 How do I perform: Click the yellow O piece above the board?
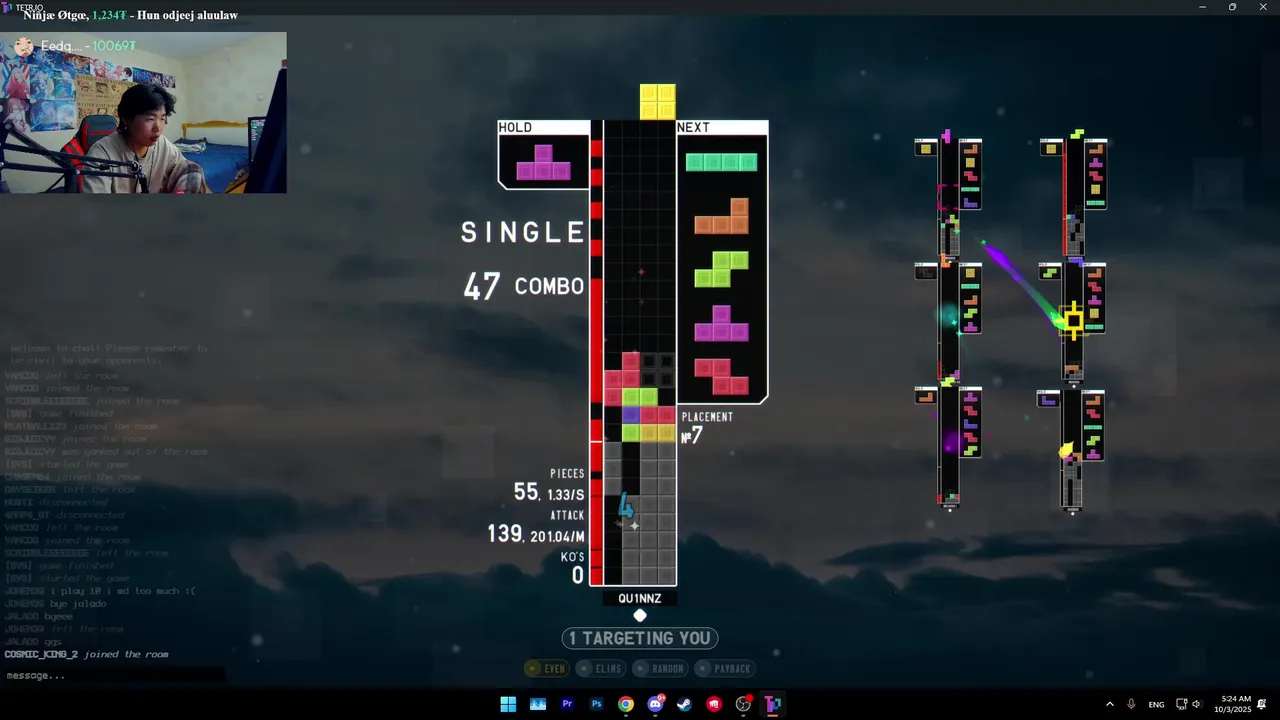pos(658,102)
